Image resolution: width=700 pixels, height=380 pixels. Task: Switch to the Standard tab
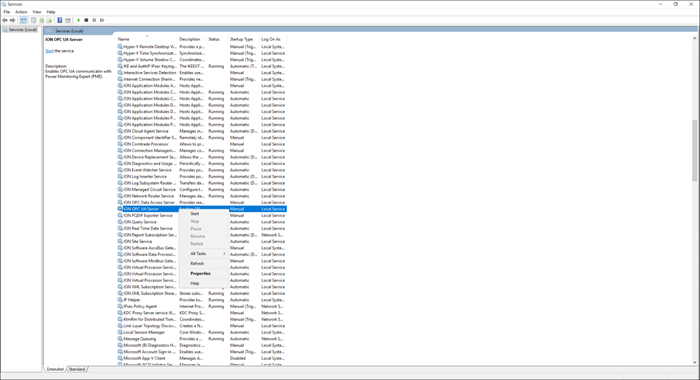(77, 369)
